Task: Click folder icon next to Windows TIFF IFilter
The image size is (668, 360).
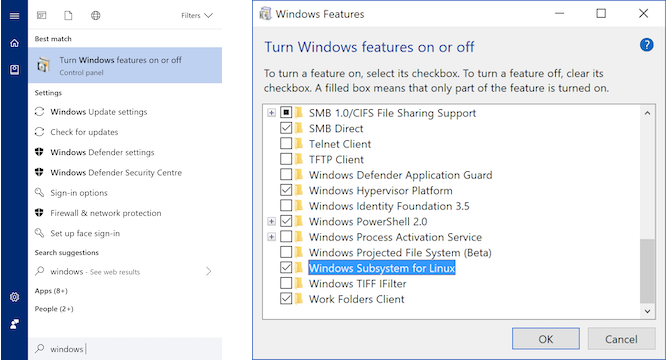Action: point(299,283)
